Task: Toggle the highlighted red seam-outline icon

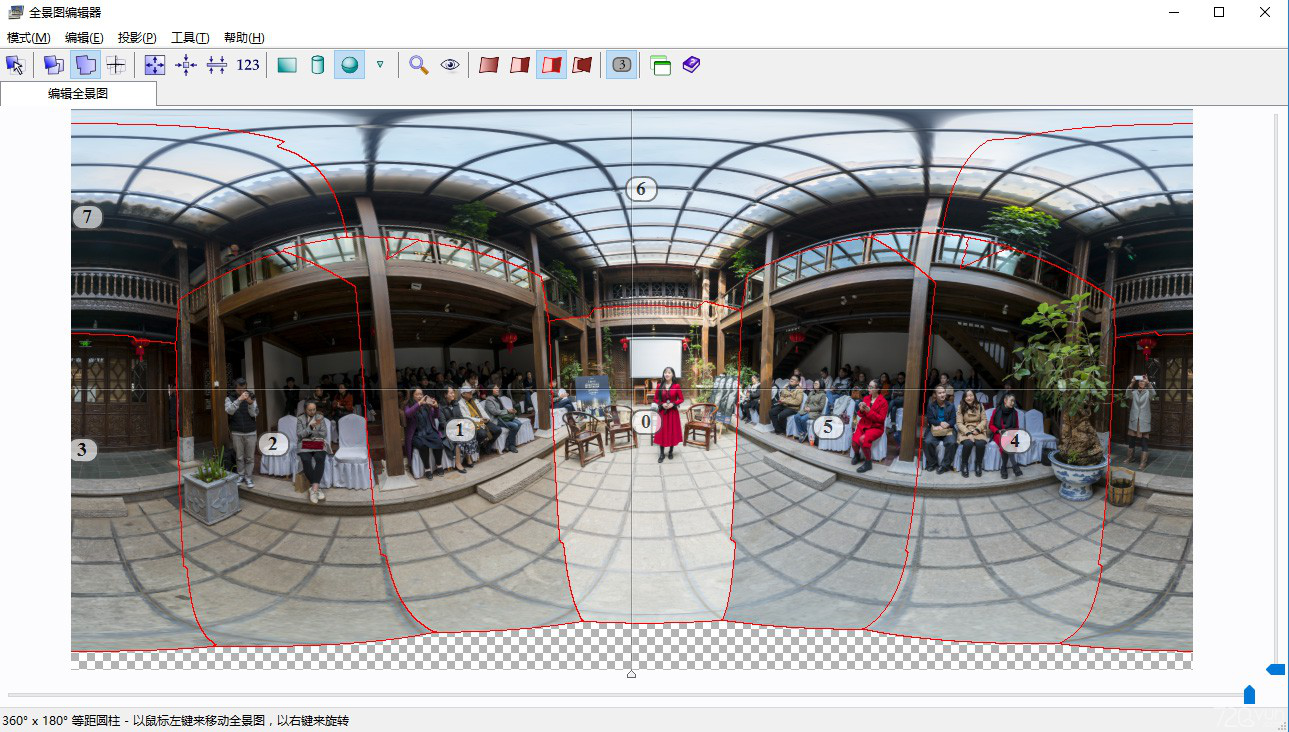Action: click(x=551, y=65)
